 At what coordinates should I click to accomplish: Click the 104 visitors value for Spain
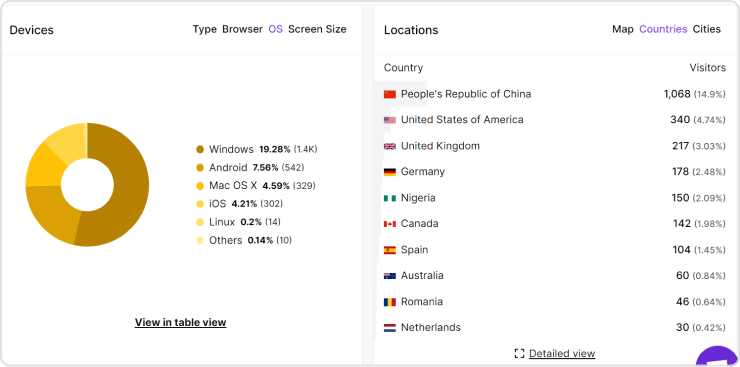click(681, 250)
